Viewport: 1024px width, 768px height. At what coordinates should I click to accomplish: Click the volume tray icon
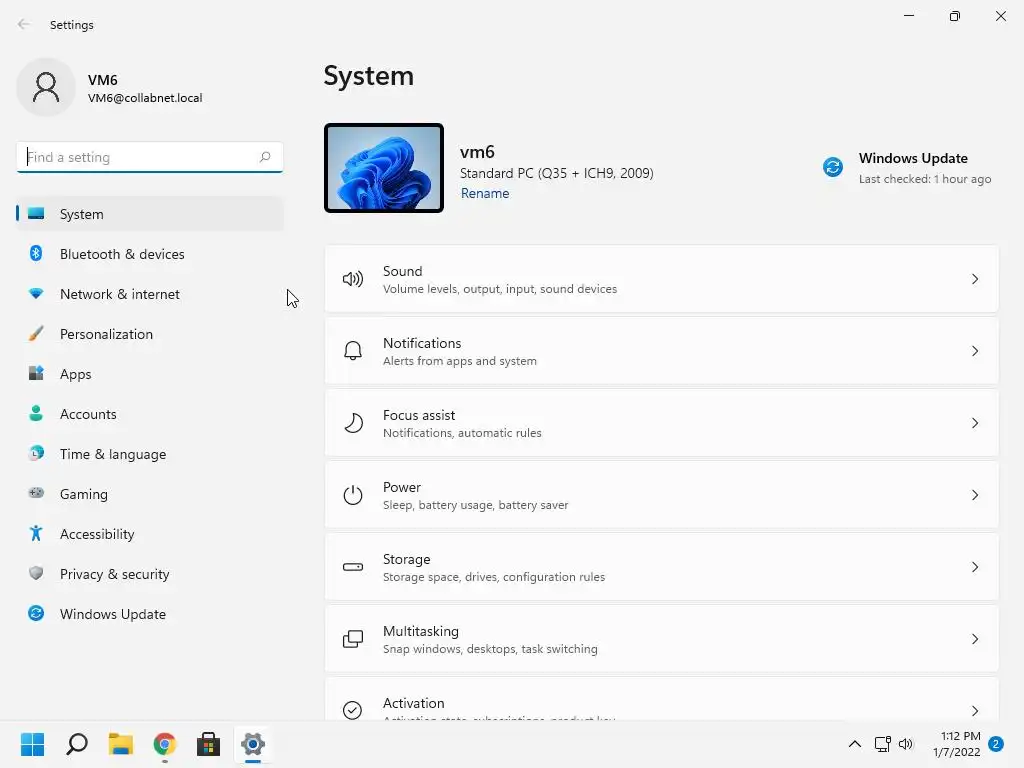pos(906,744)
